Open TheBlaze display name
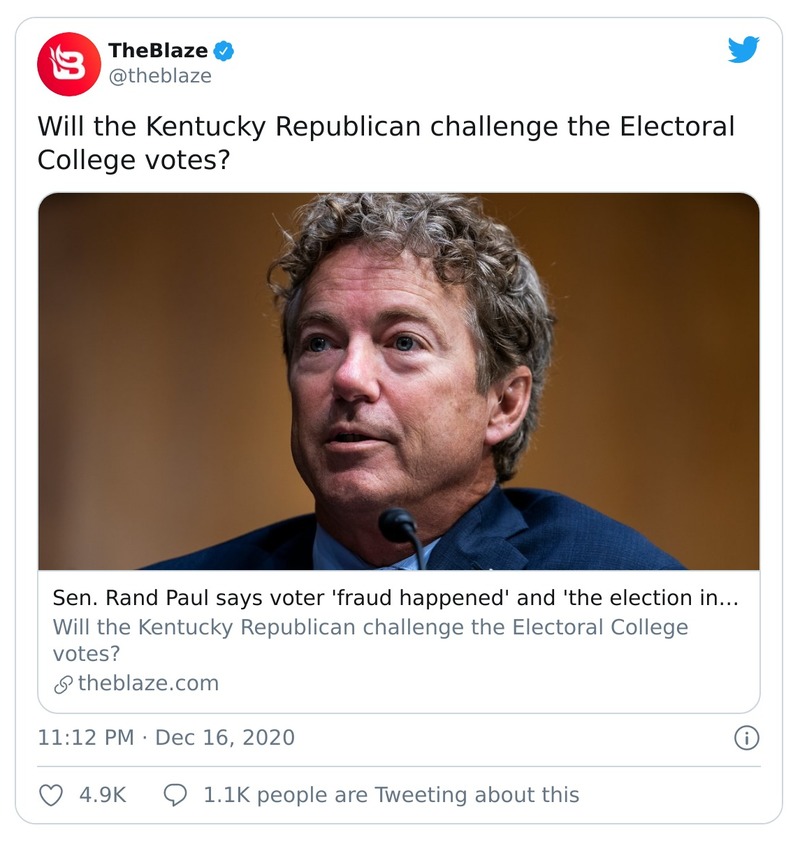 coord(157,51)
